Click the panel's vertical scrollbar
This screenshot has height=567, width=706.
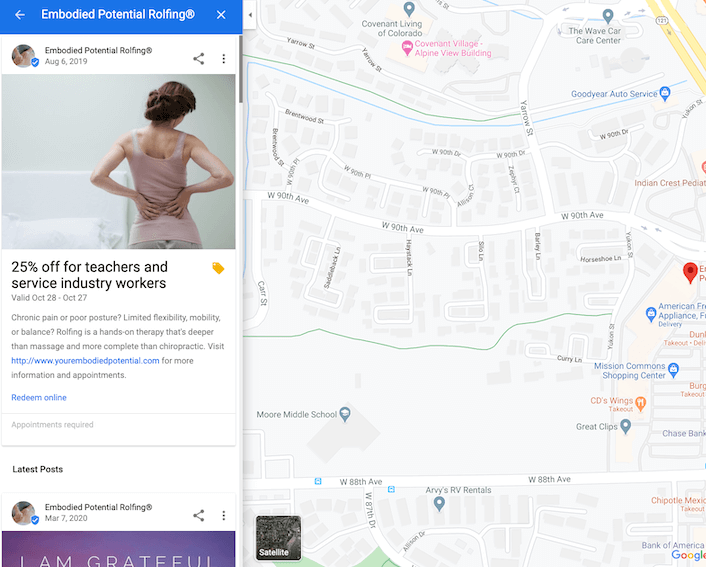tap(240, 69)
